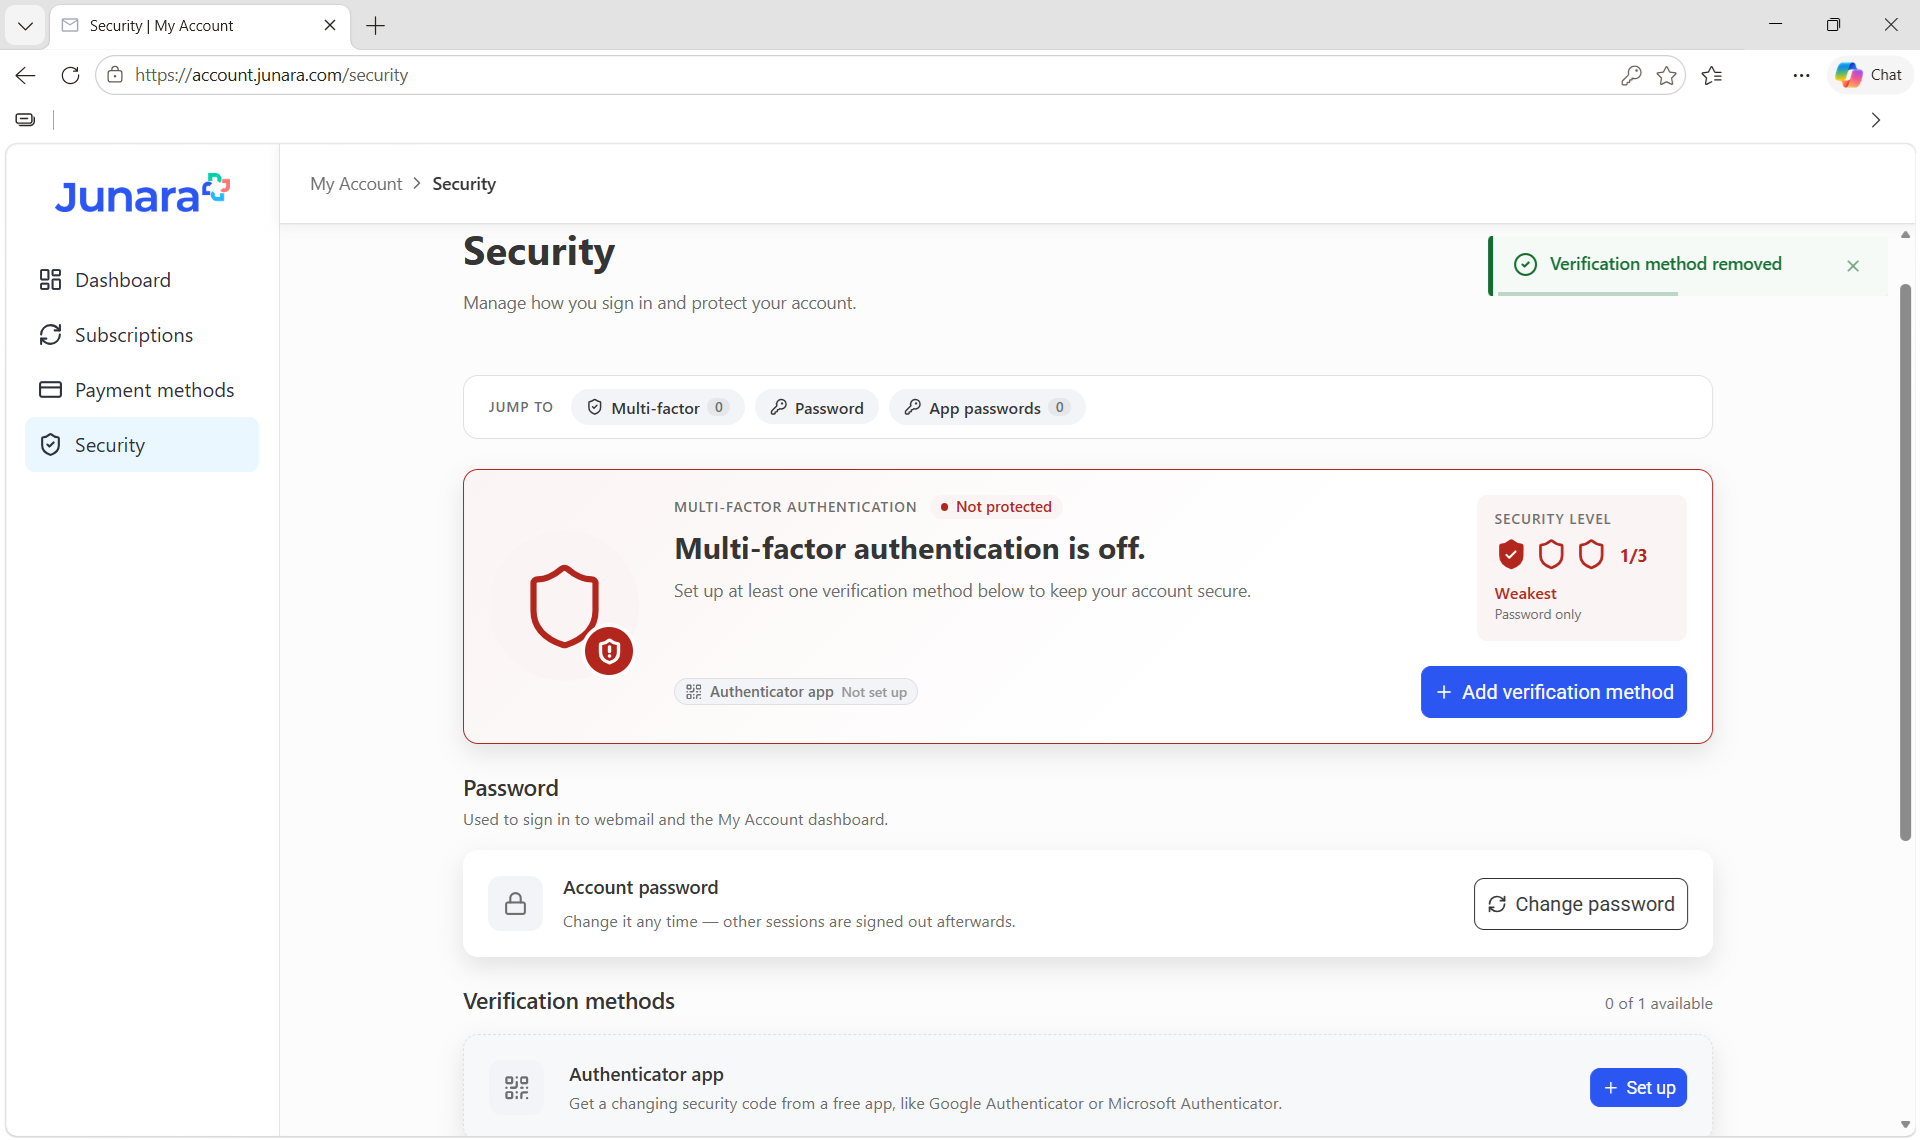Expand the favorites bar overflow chevron
This screenshot has width=1920, height=1140.
[1876, 120]
